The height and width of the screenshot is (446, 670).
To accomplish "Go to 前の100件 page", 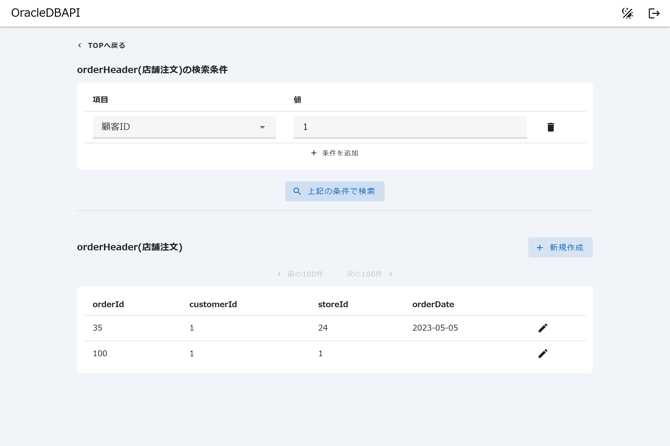I will click(300, 274).
